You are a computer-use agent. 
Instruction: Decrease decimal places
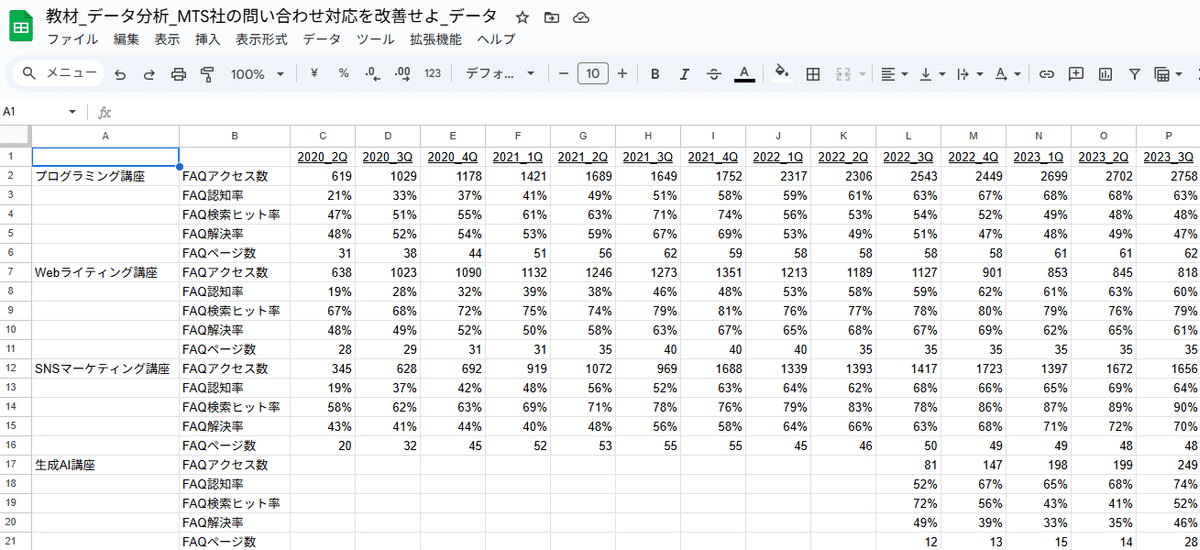(372, 74)
